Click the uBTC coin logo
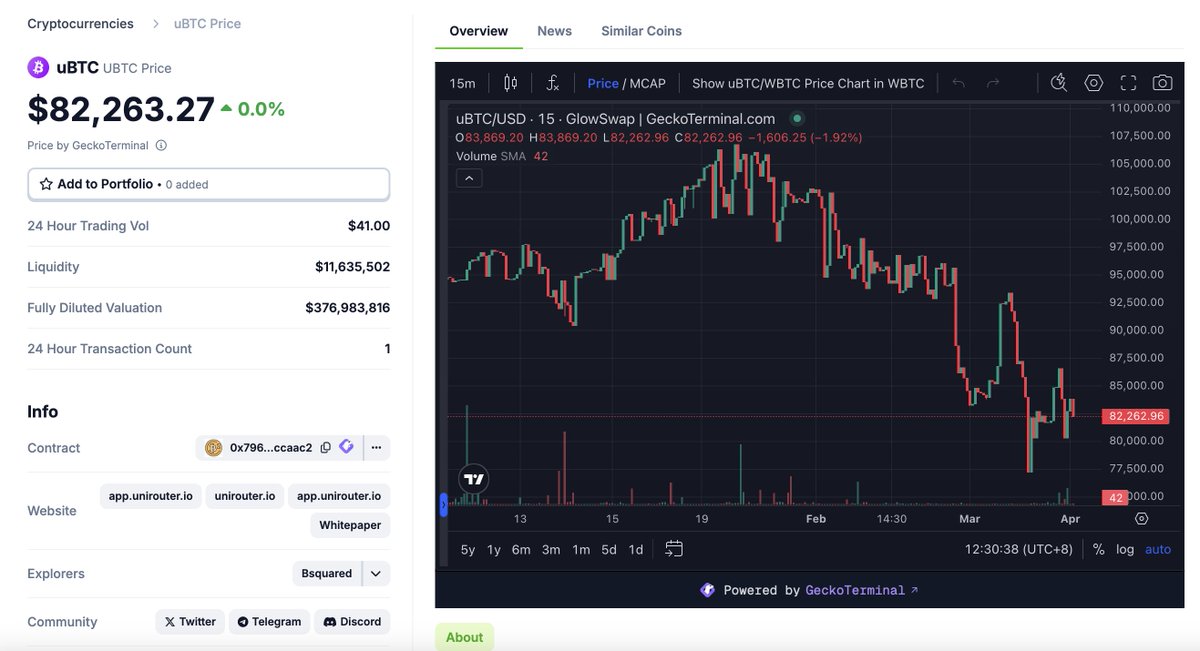This screenshot has height=651, width=1200. 38,68
